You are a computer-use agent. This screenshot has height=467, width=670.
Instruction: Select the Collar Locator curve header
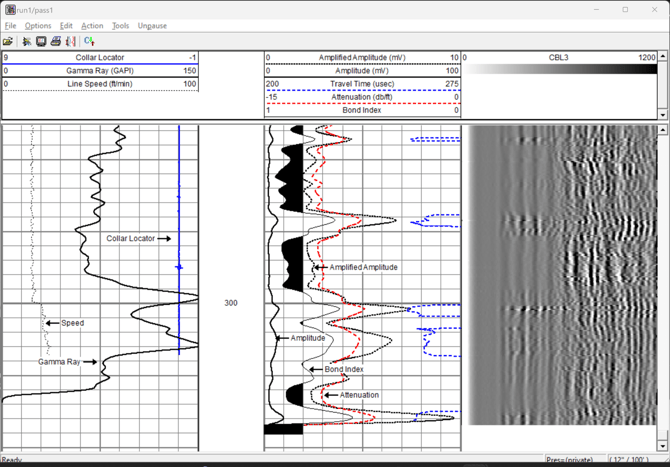coord(100,58)
